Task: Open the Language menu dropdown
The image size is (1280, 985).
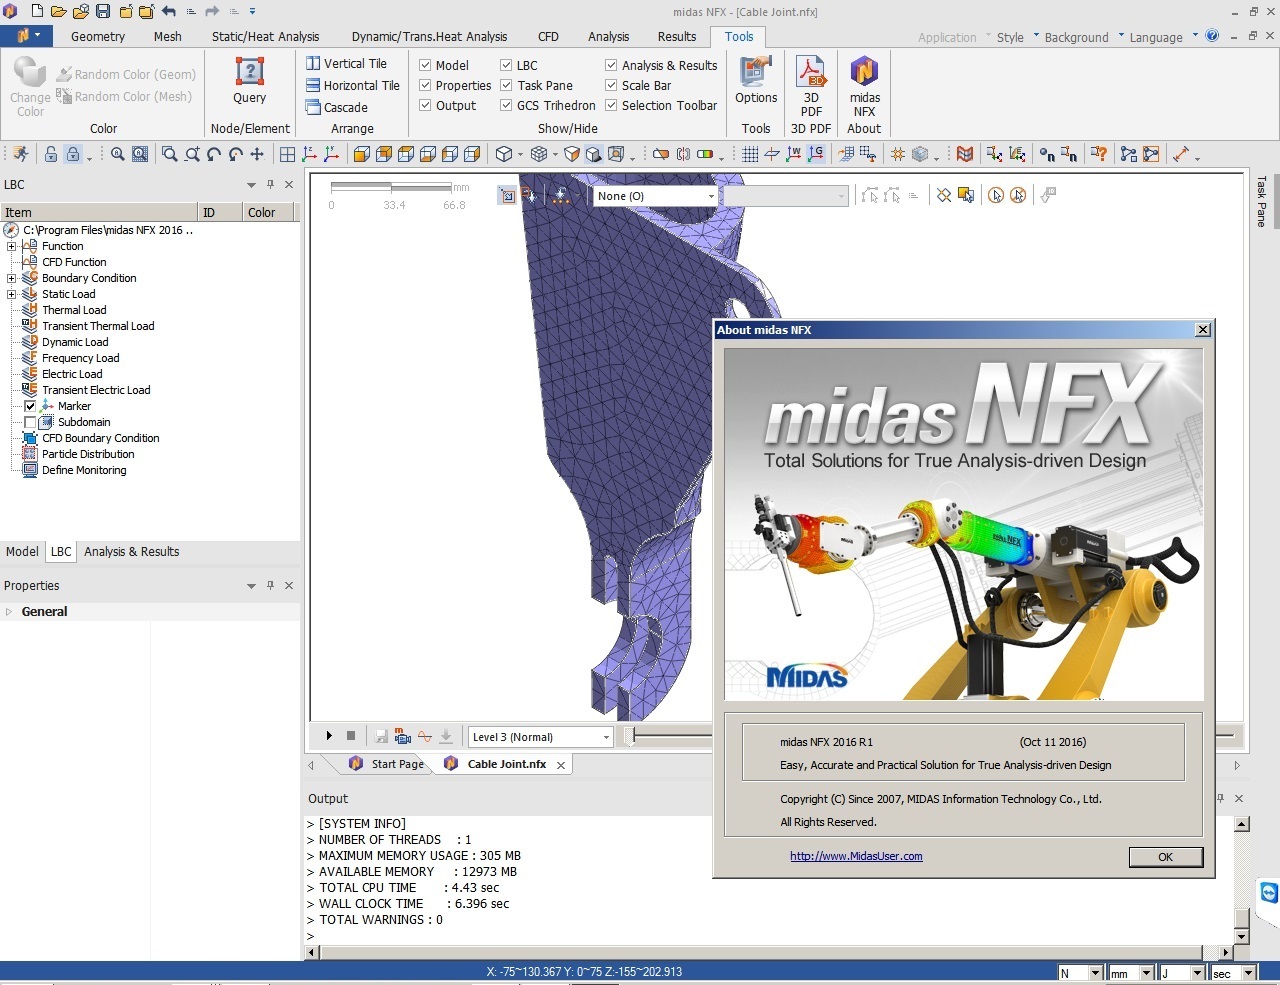Action: point(1163,37)
